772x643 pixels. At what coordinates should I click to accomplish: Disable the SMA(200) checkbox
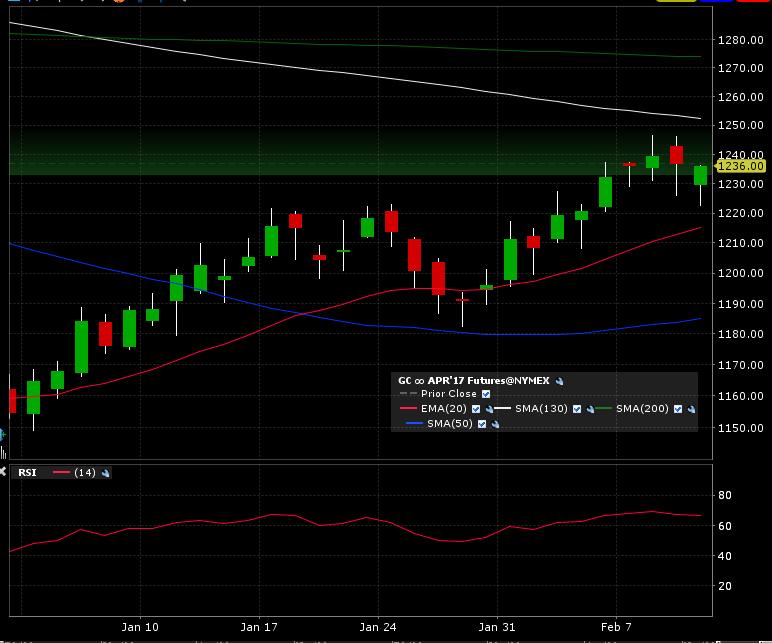pos(678,409)
